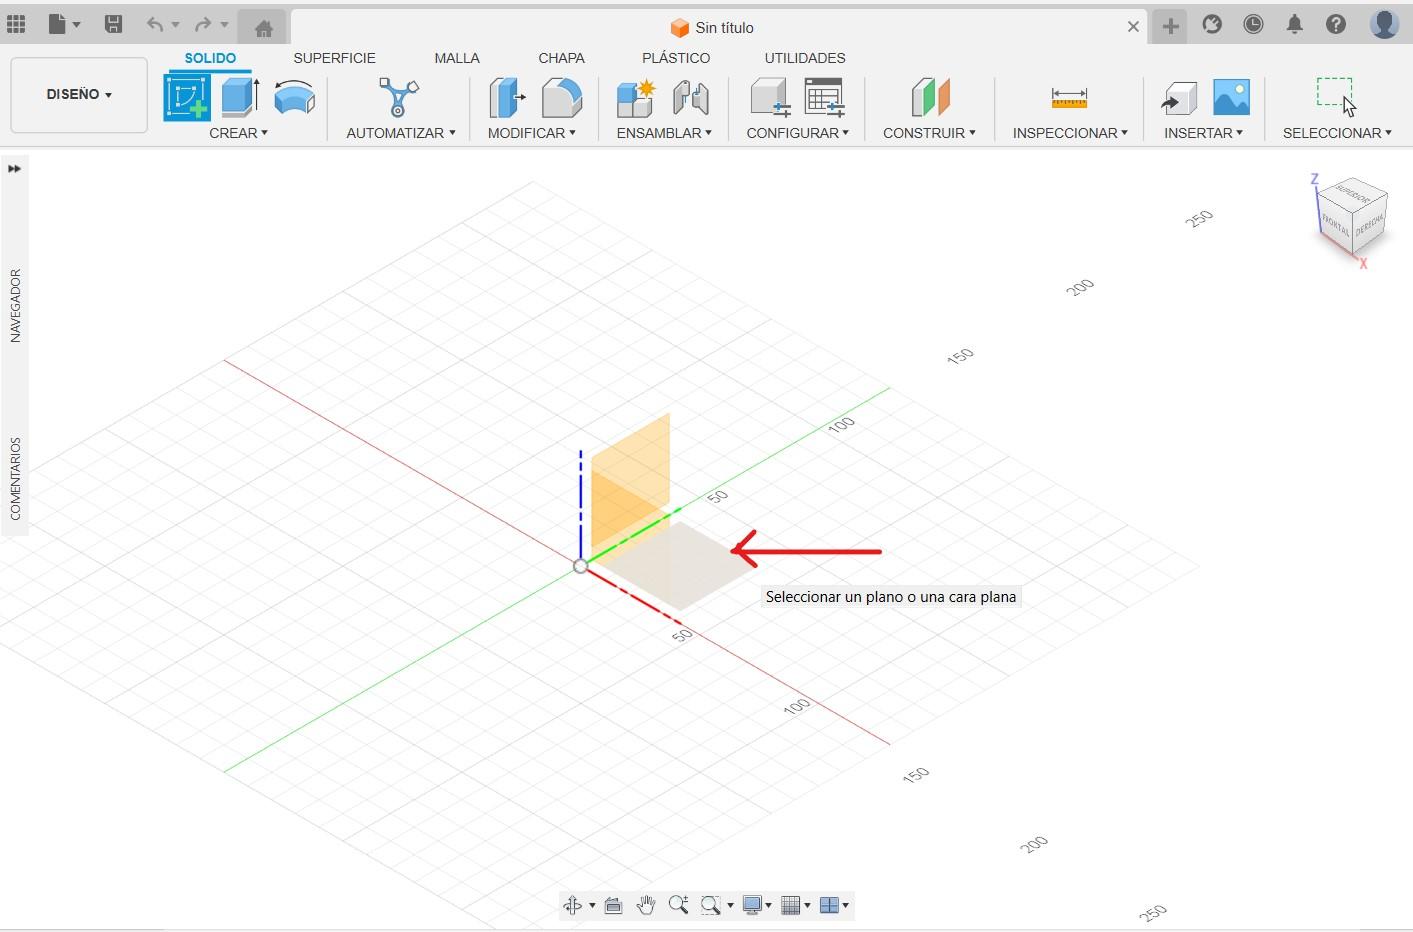This screenshot has height=932, width=1413.
Task: Click the Look At tool
Action: [614, 905]
